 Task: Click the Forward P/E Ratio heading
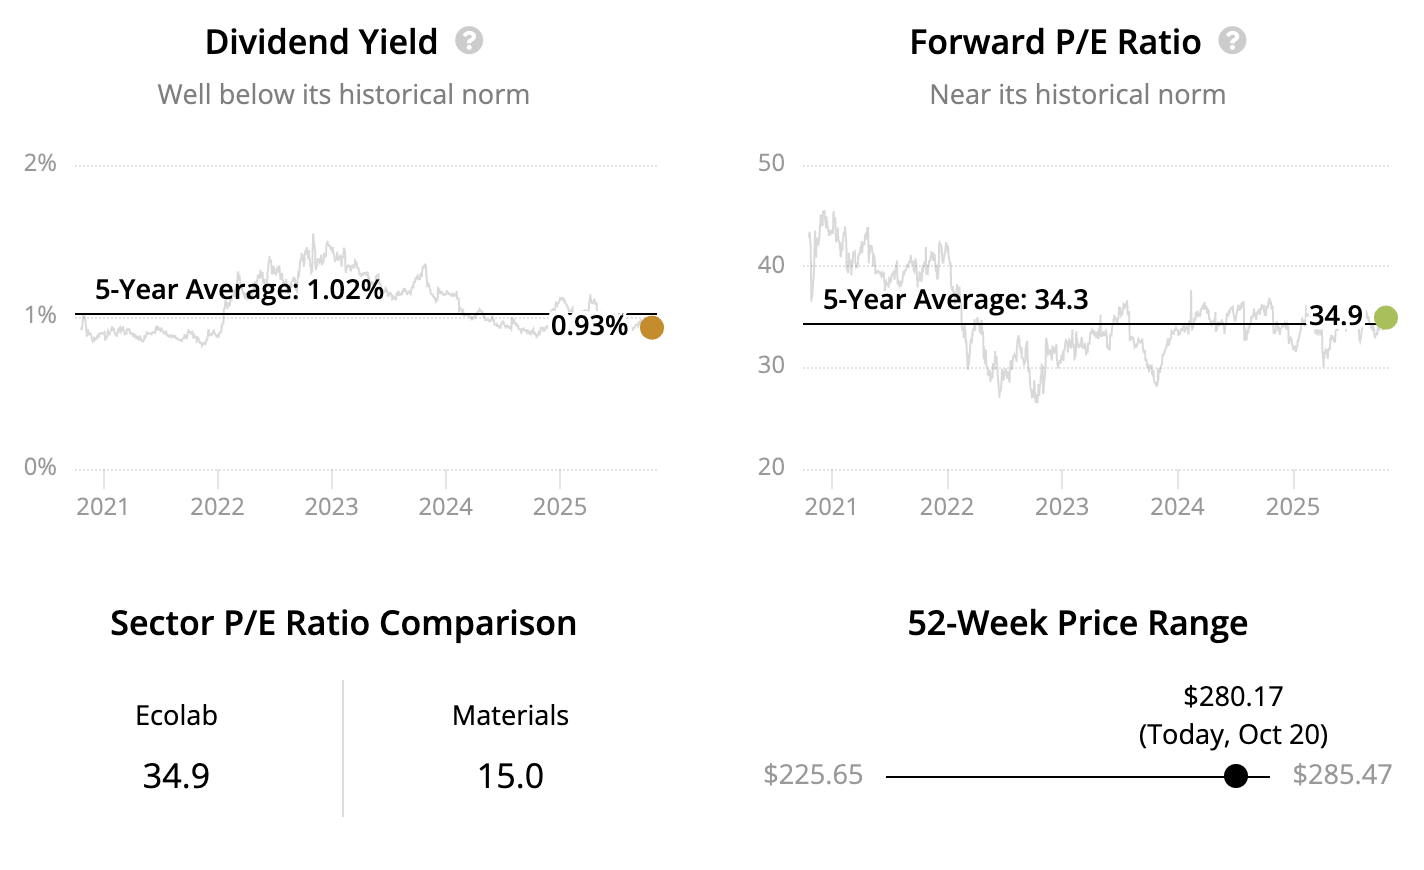click(1055, 42)
